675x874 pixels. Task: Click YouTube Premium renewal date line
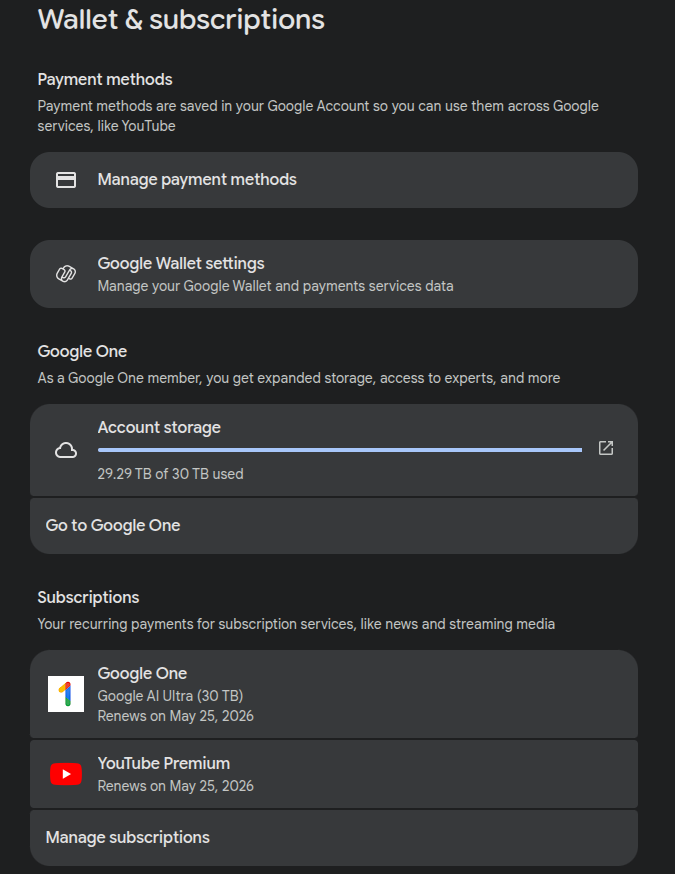[176, 786]
